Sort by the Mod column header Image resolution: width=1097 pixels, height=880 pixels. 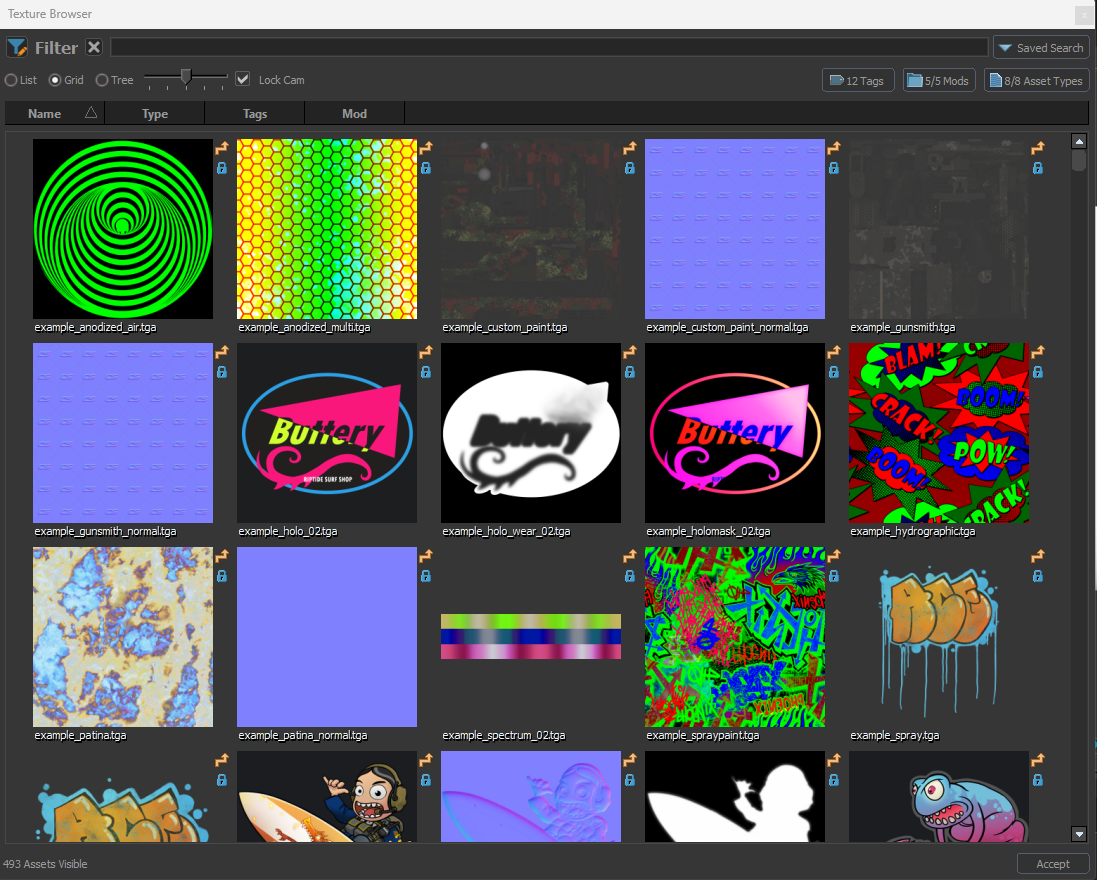point(355,113)
